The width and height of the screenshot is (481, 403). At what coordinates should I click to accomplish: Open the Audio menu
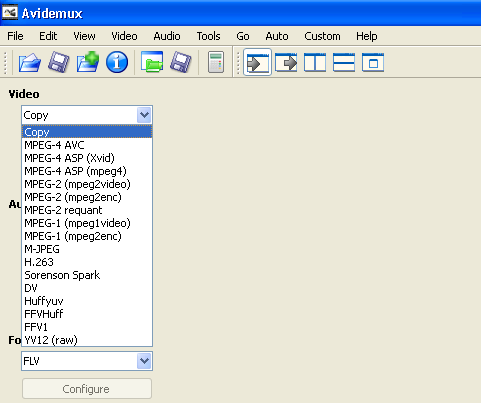[x=167, y=36]
